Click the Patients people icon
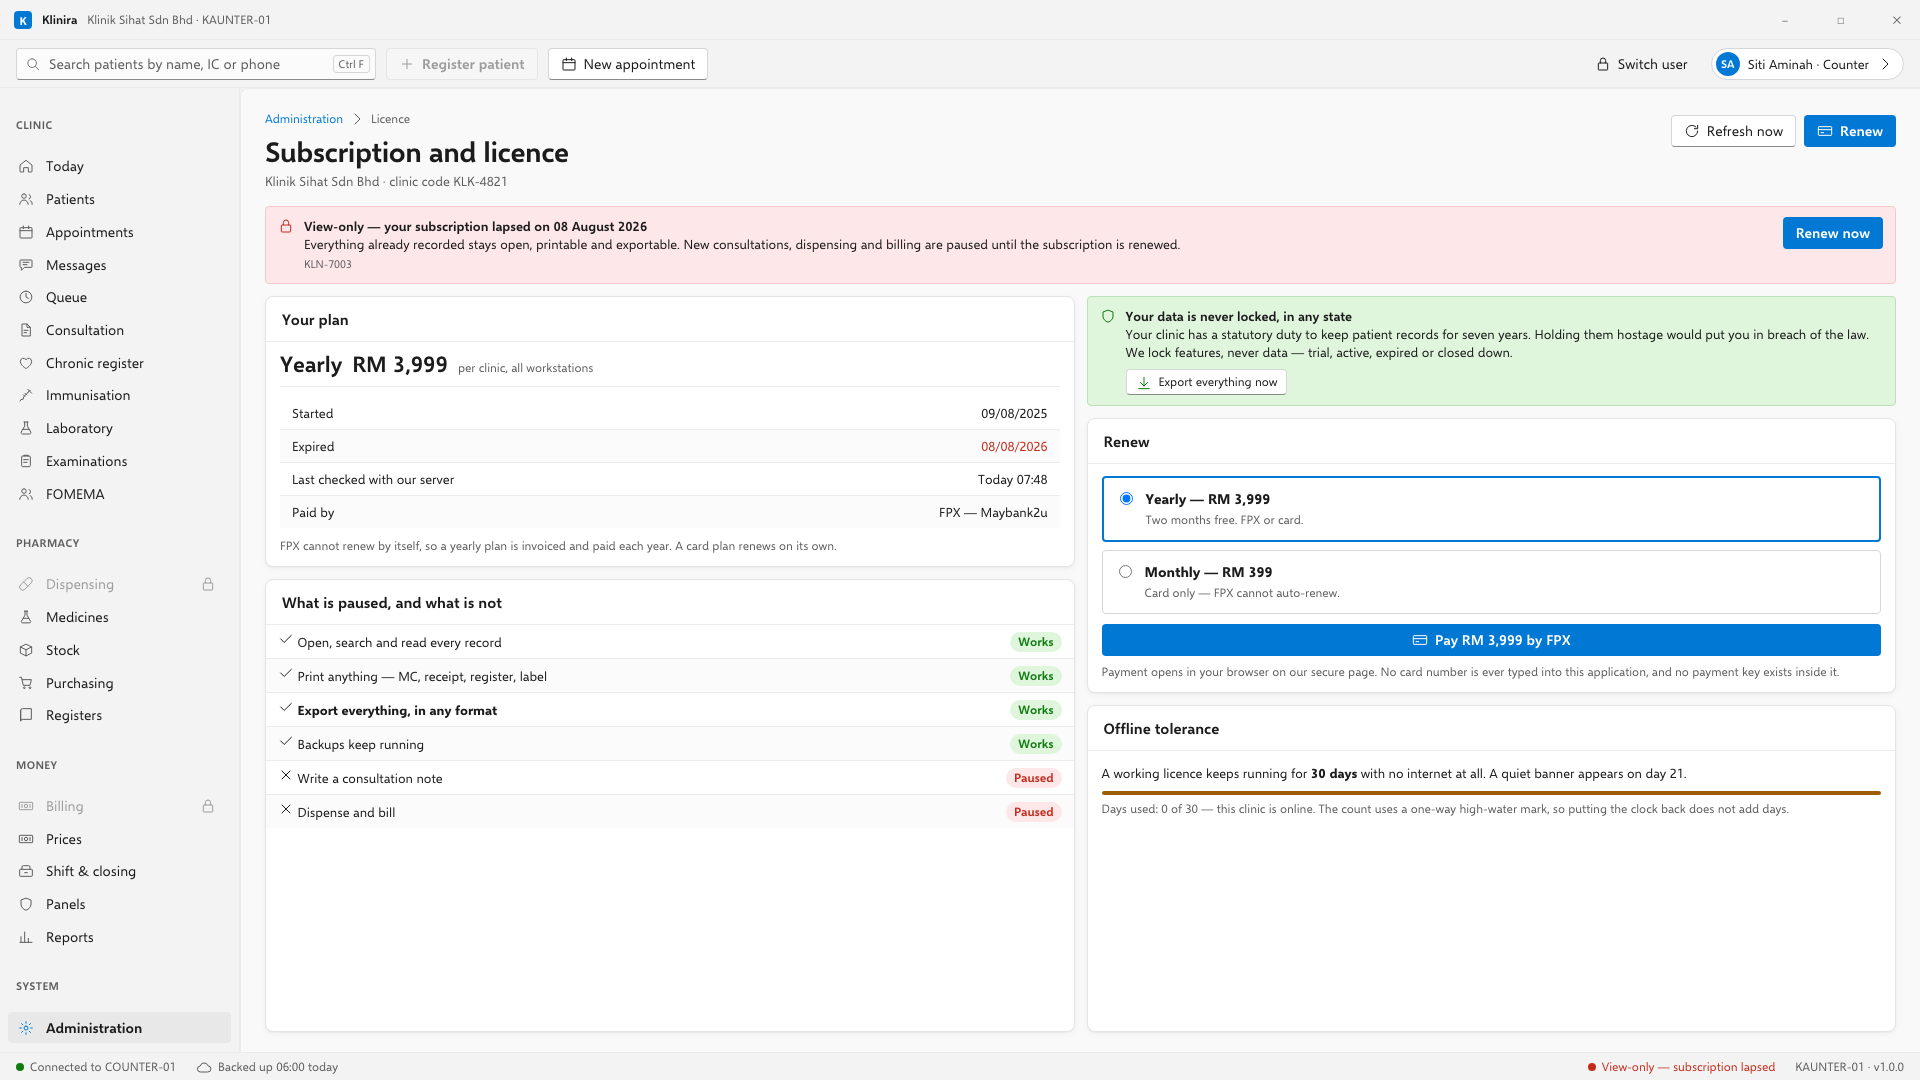 [26, 199]
